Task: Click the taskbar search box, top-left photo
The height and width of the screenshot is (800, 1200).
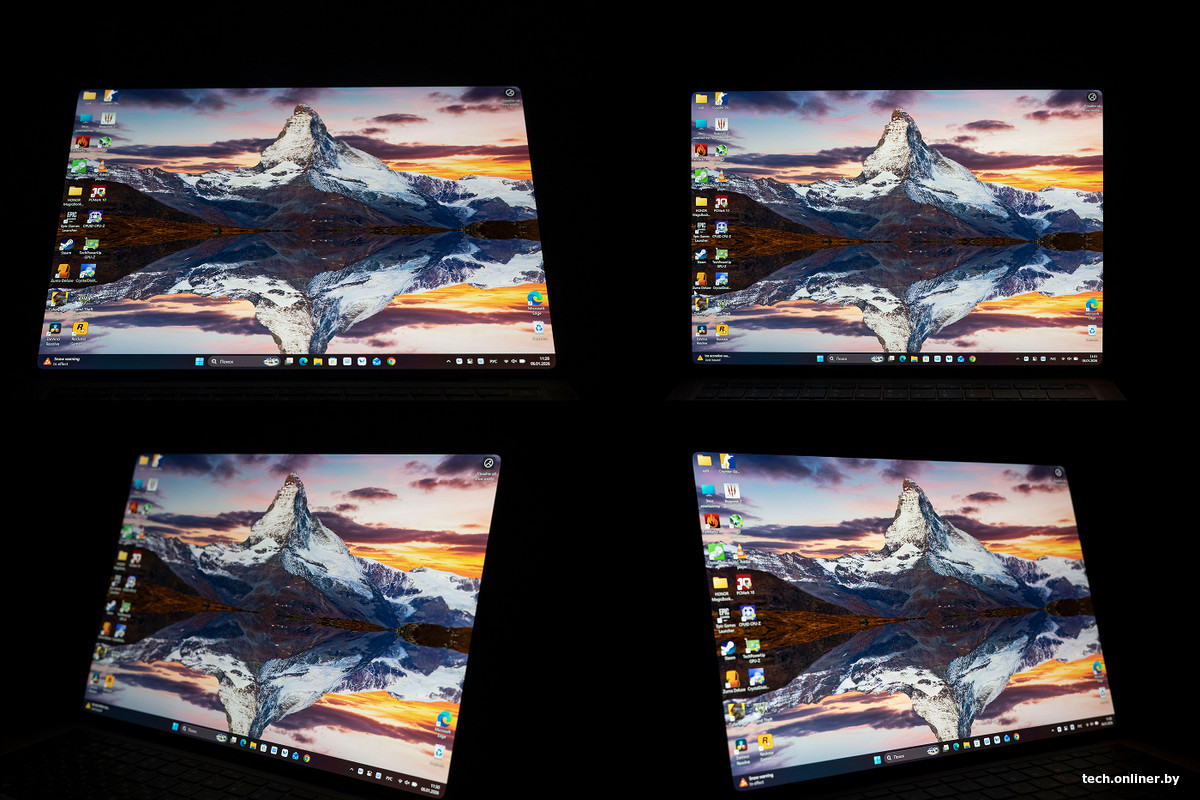Action: 243,361
